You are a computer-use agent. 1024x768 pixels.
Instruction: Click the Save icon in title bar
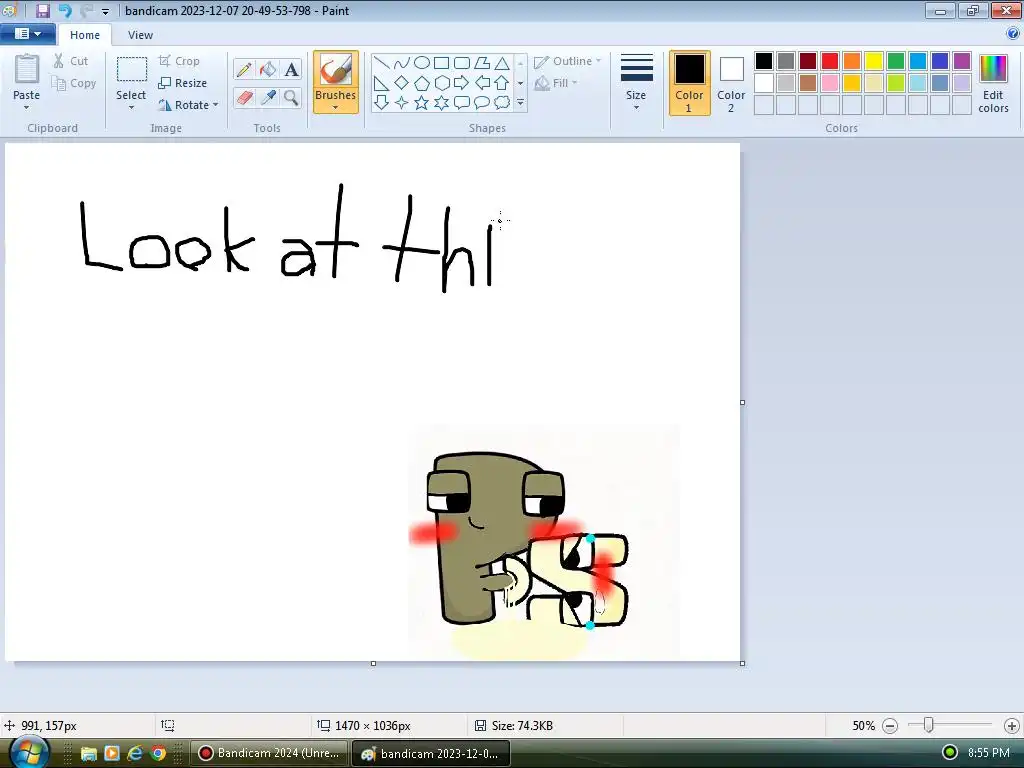point(42,10)
